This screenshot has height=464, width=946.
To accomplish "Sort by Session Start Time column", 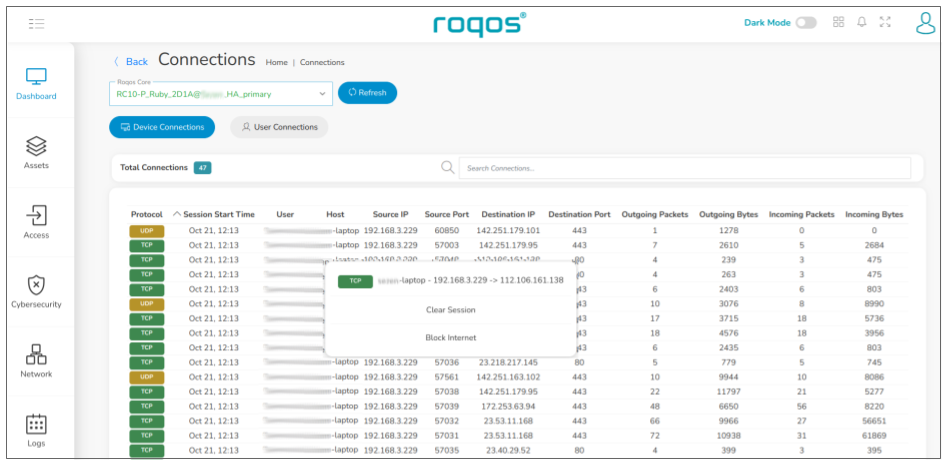I will [x=218, y=214].
